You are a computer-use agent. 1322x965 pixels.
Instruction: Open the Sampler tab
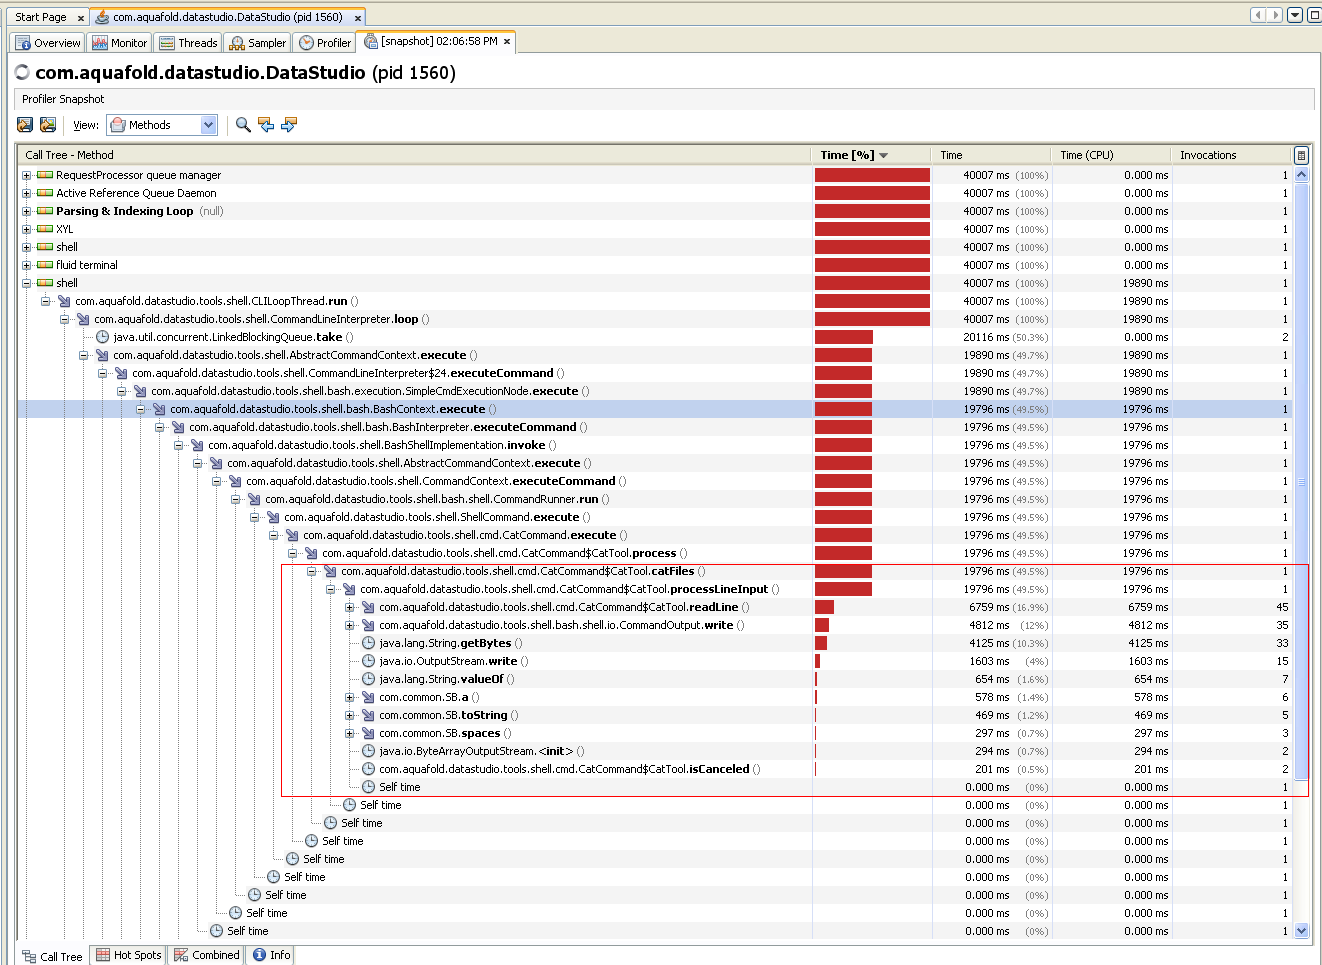(x=257, y=43)
